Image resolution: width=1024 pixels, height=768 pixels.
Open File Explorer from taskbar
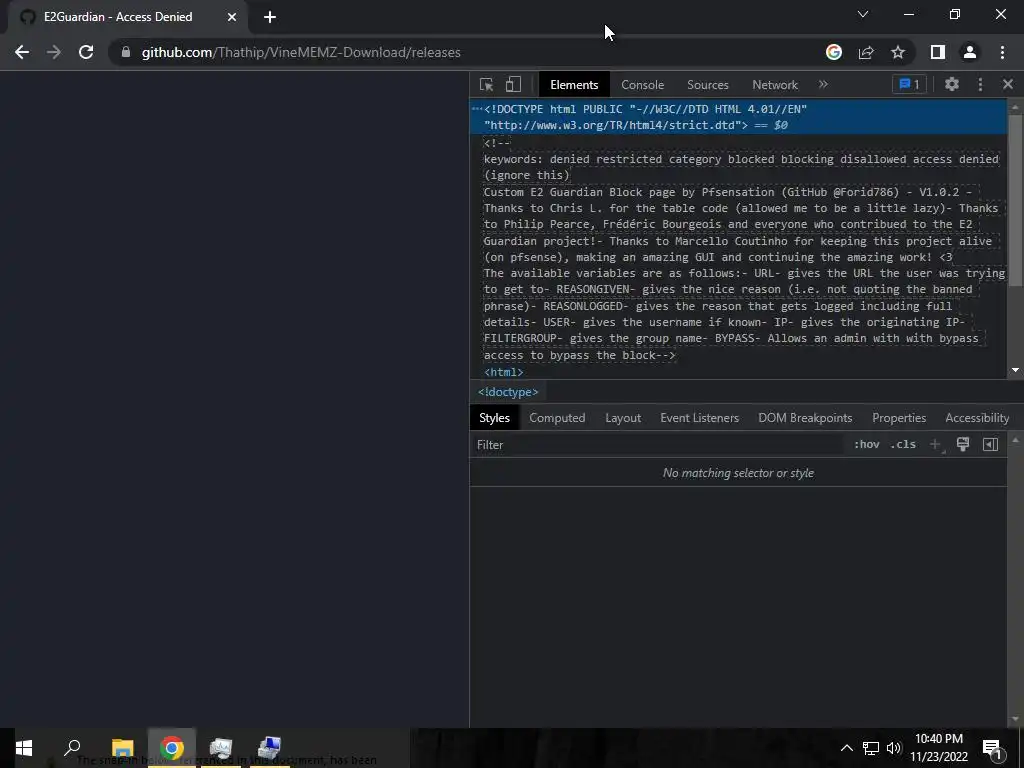(x=122, y=748)
